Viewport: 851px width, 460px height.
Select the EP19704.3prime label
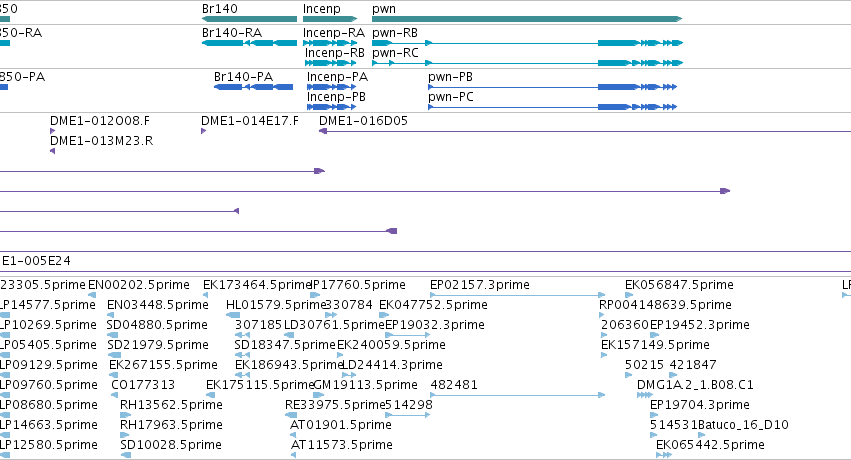click(700, 405)
